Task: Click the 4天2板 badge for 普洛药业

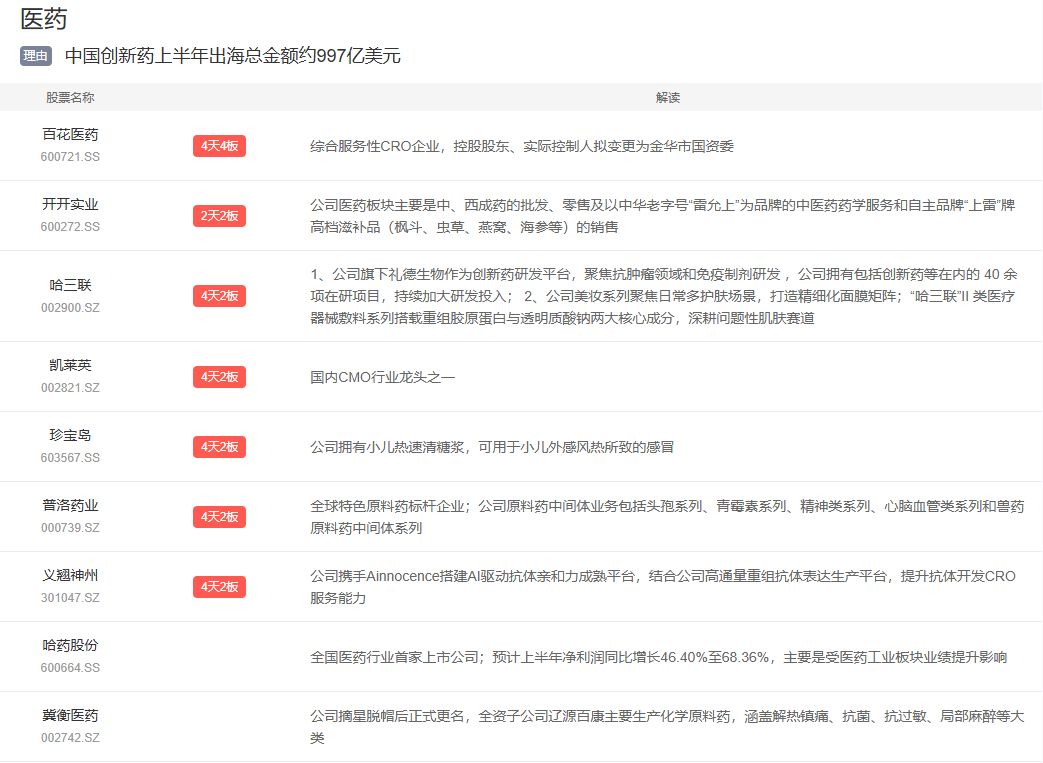Action: 220,517
